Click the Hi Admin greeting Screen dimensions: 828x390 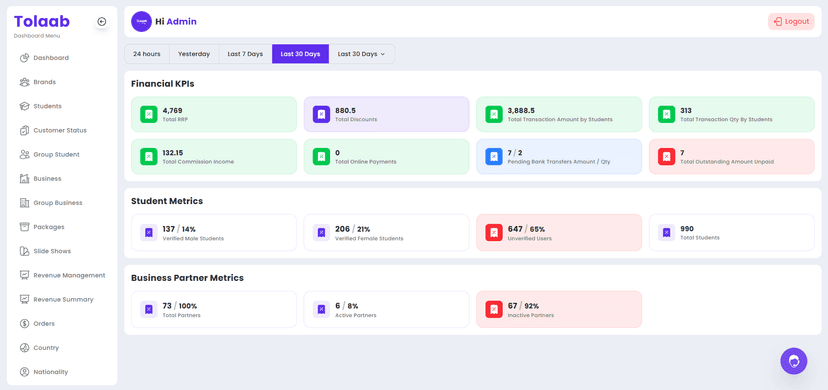(x=176, y=22)
